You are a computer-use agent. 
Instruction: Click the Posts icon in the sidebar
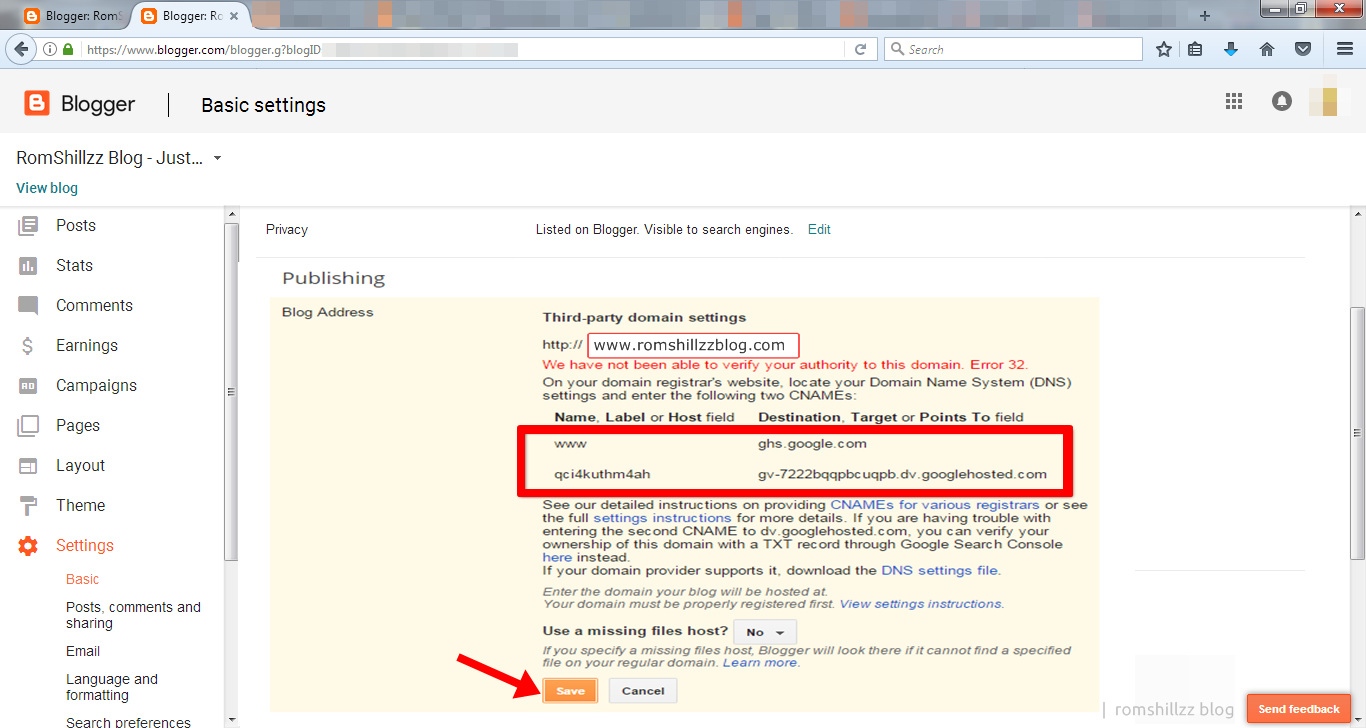click(x=28, y=226)
